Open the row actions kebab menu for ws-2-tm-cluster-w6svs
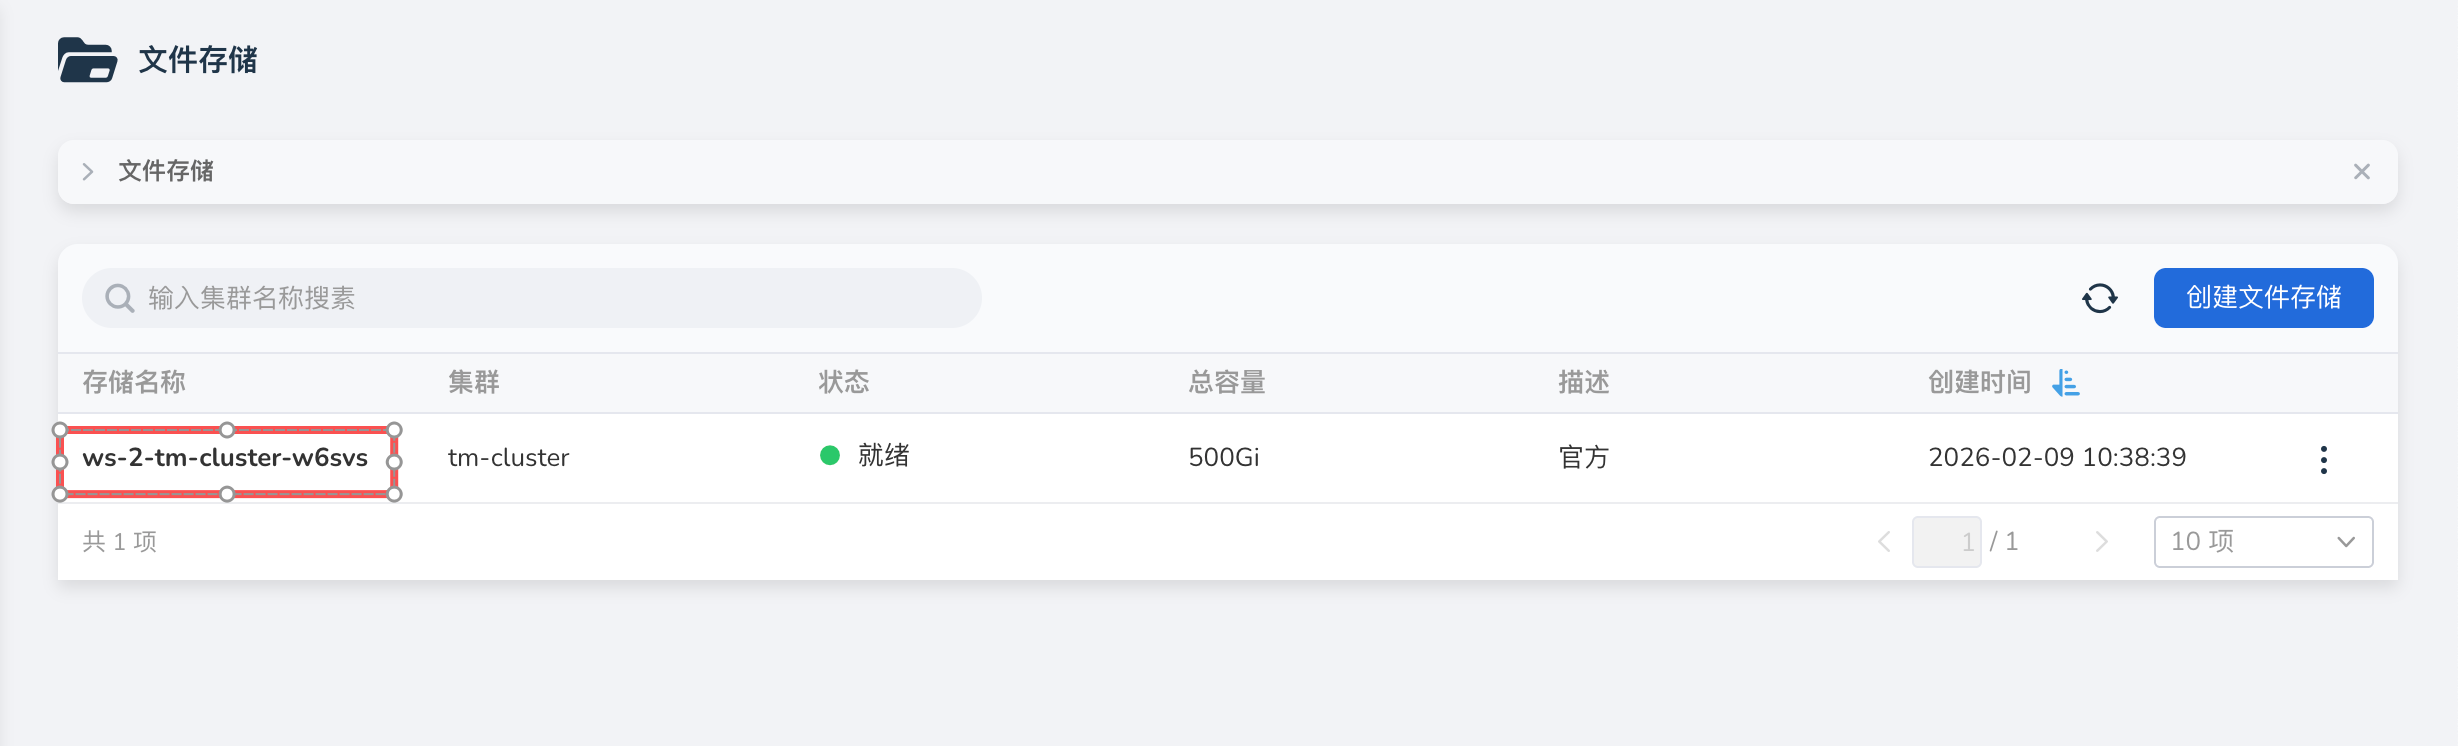Screen dimensions: 2458x746 tap(2323, 458)
